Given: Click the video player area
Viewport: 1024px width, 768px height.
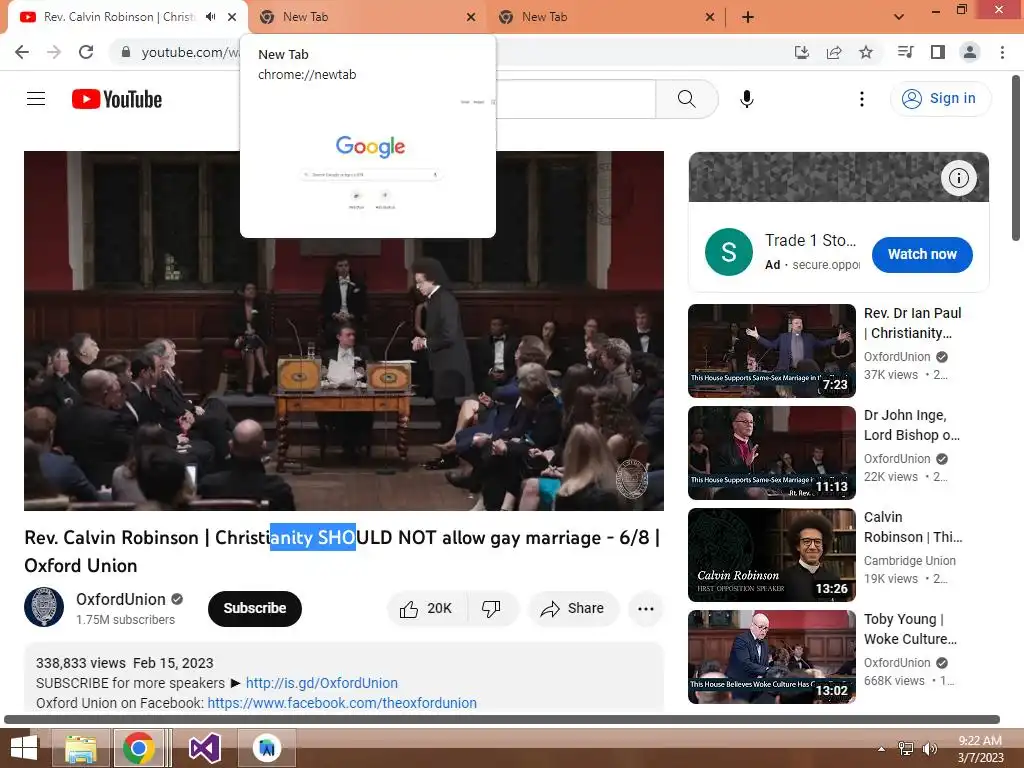Looking at the screenshot, I should 344,330.
